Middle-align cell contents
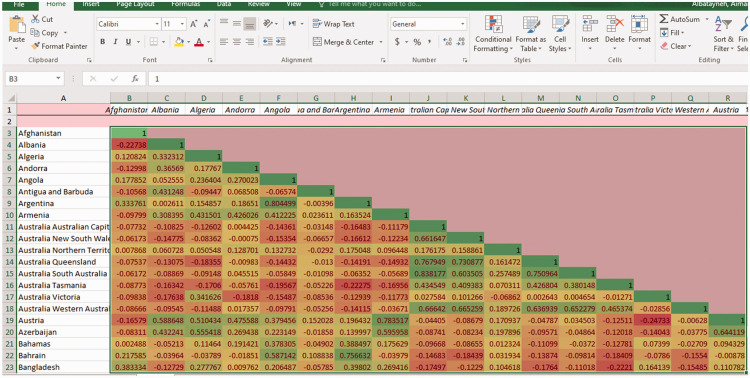The image size is (750, 378). (236, 23)
